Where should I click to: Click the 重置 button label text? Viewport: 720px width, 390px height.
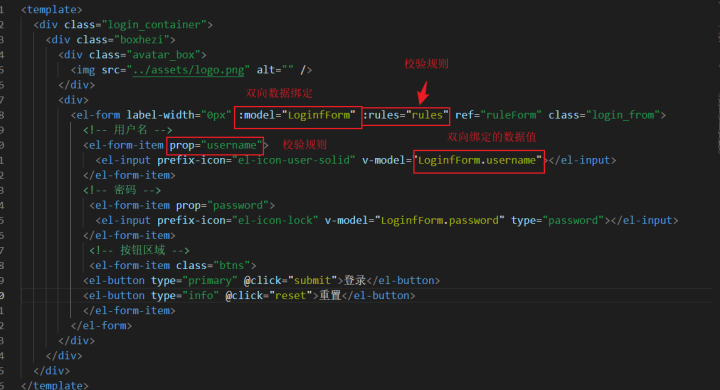pyautogui.click(x=330, y=295)
